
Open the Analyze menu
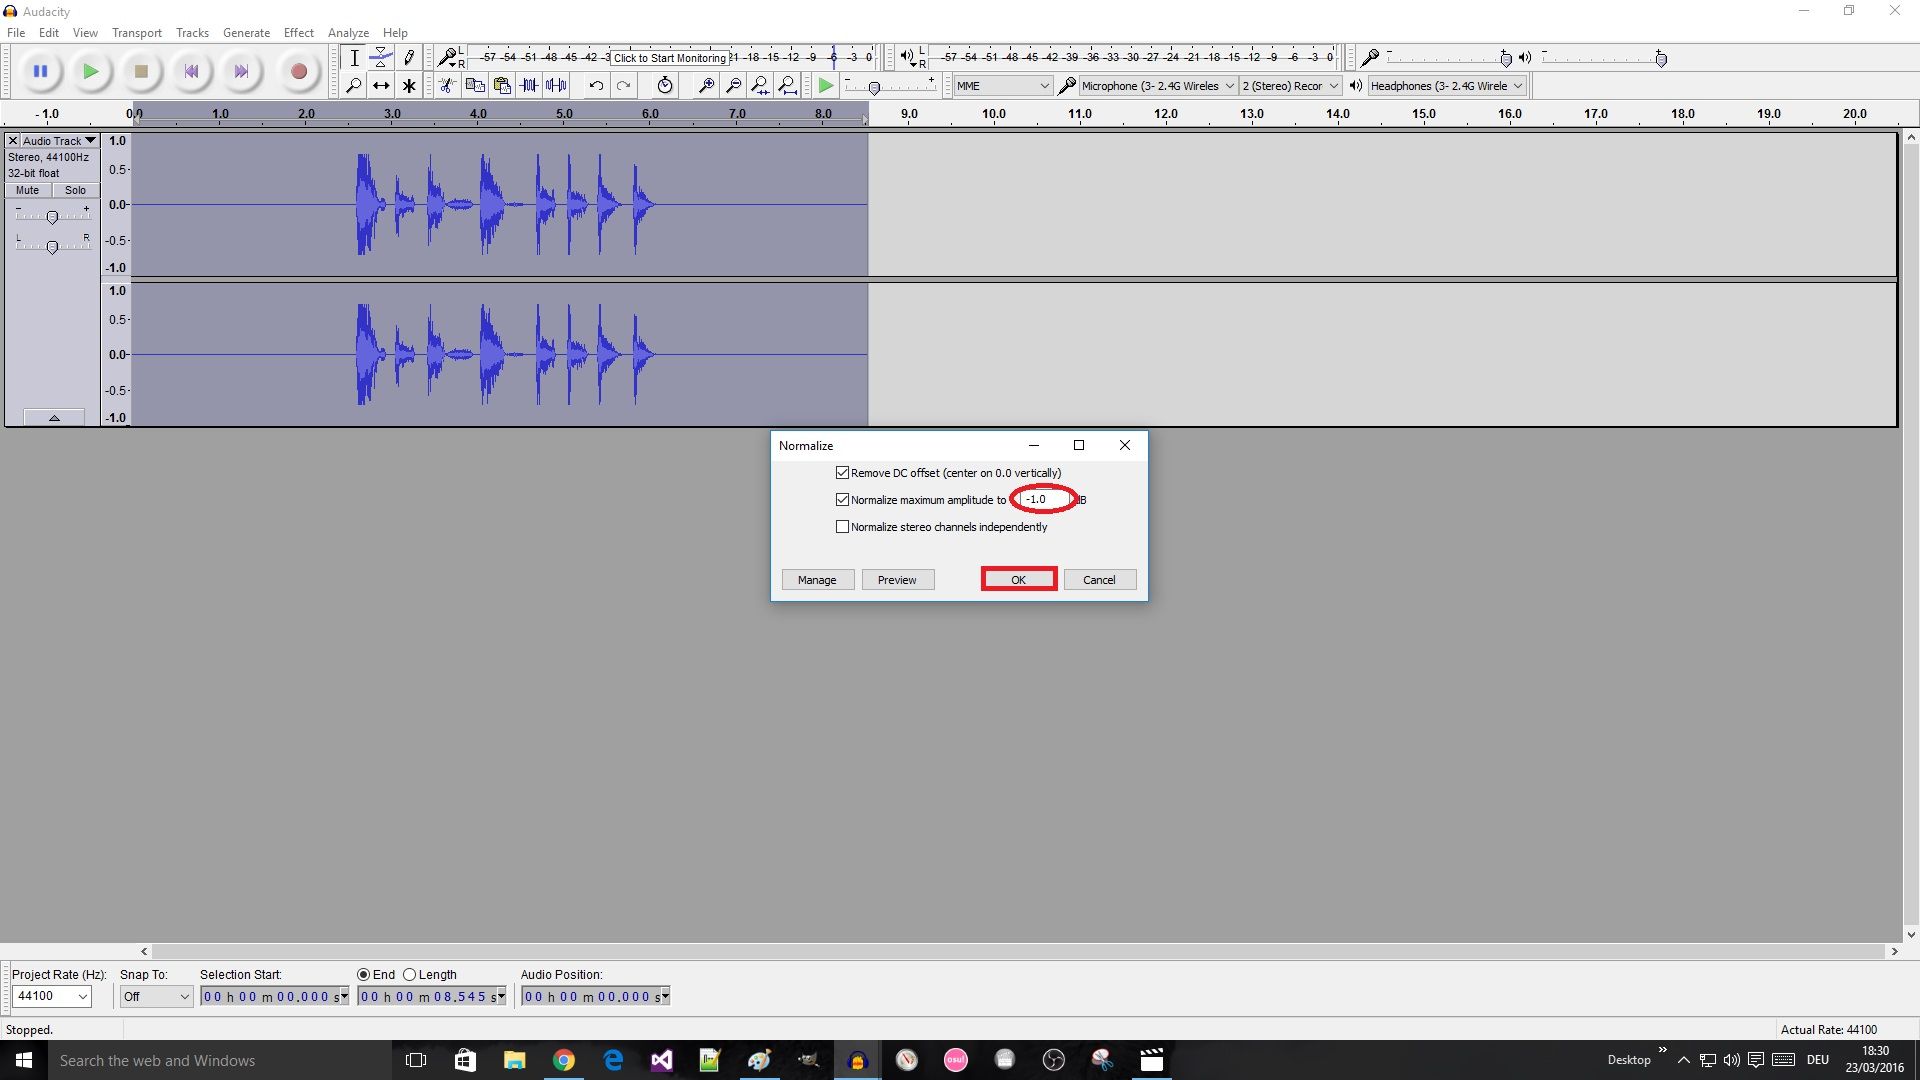[348, 32]
